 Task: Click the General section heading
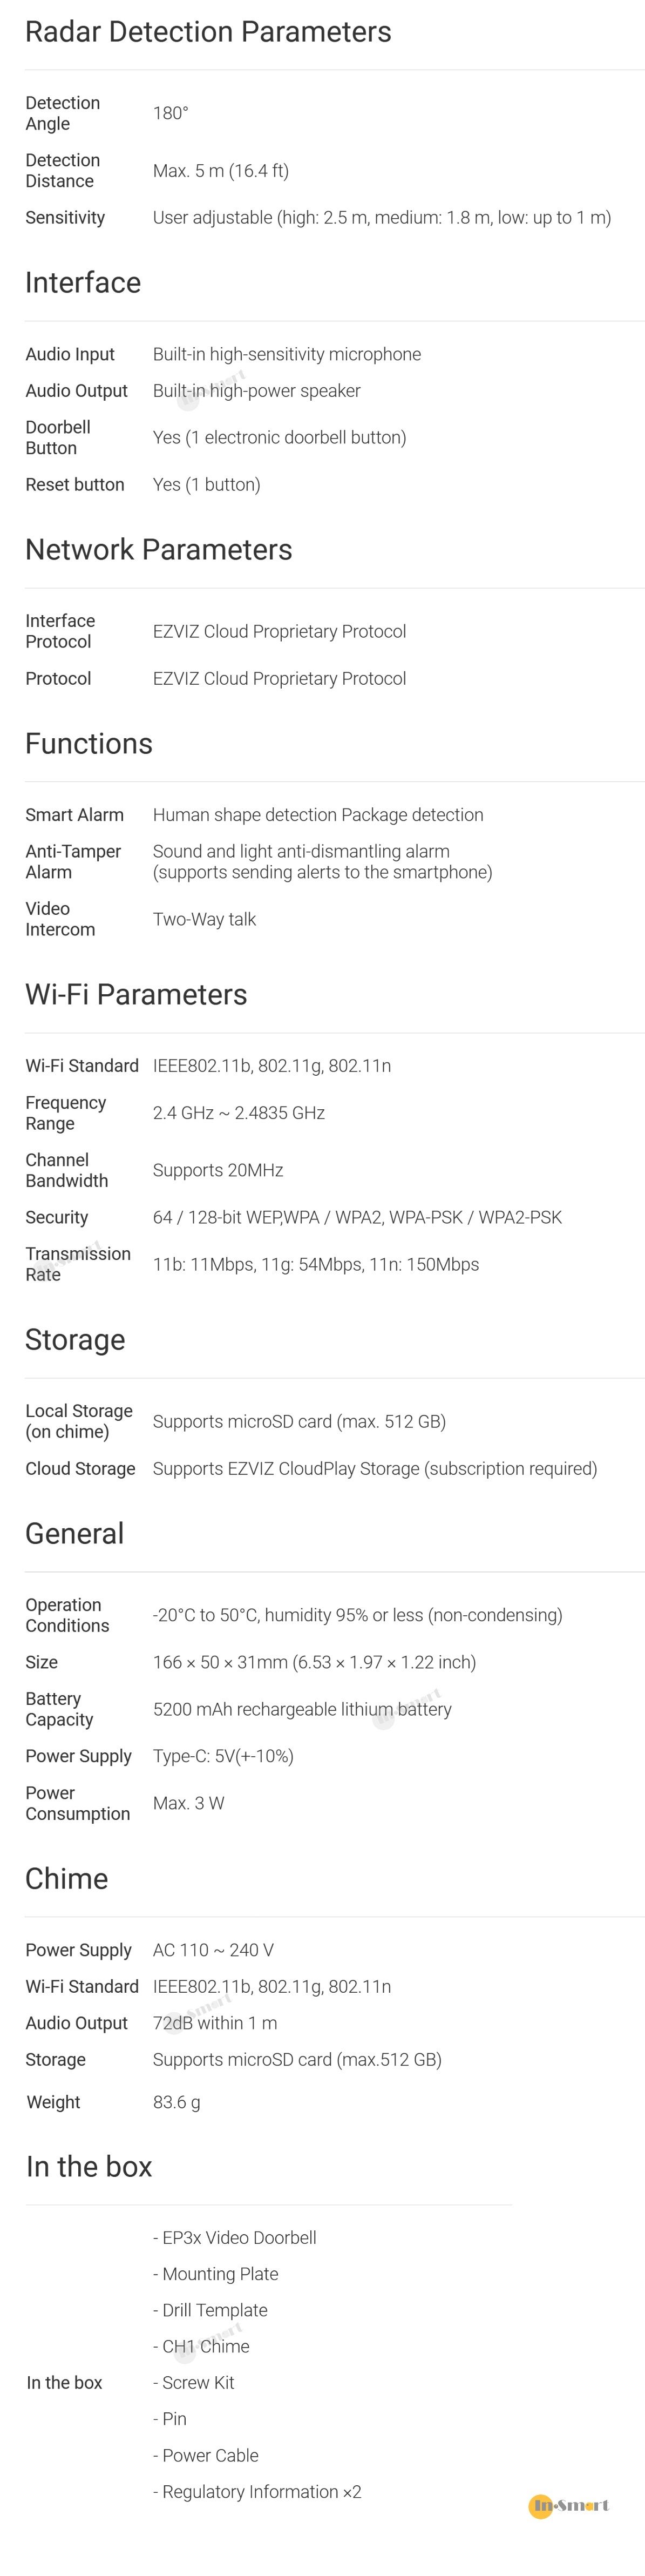[x=75, y=1534]
